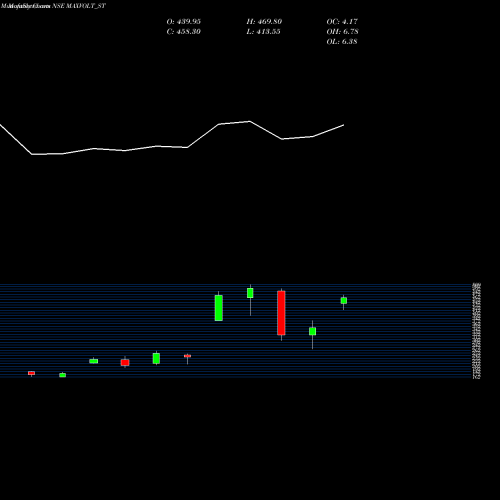Select the OL: 6.38 percentage reading
The width and height of the screenshot is (500, 500).
[x=342, y=42]
